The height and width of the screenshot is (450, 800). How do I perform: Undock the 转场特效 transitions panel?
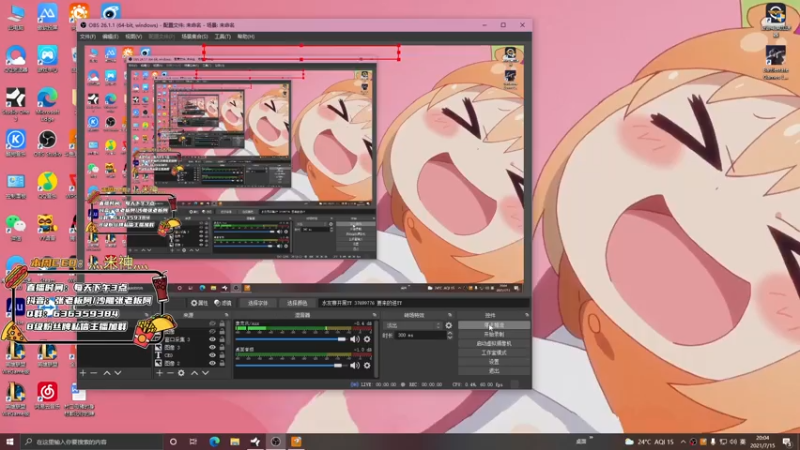(449, 315)
